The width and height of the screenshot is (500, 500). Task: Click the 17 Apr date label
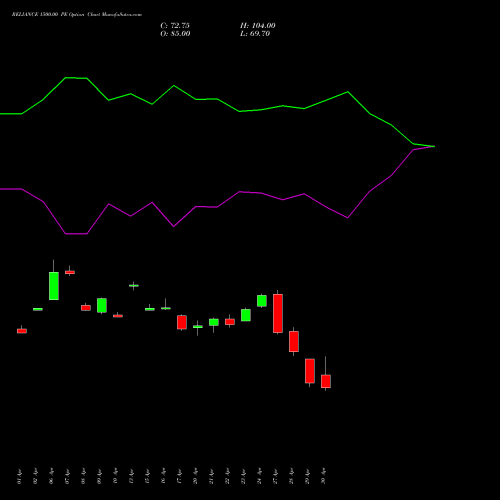pyautogui.click(x=179, y=476)
